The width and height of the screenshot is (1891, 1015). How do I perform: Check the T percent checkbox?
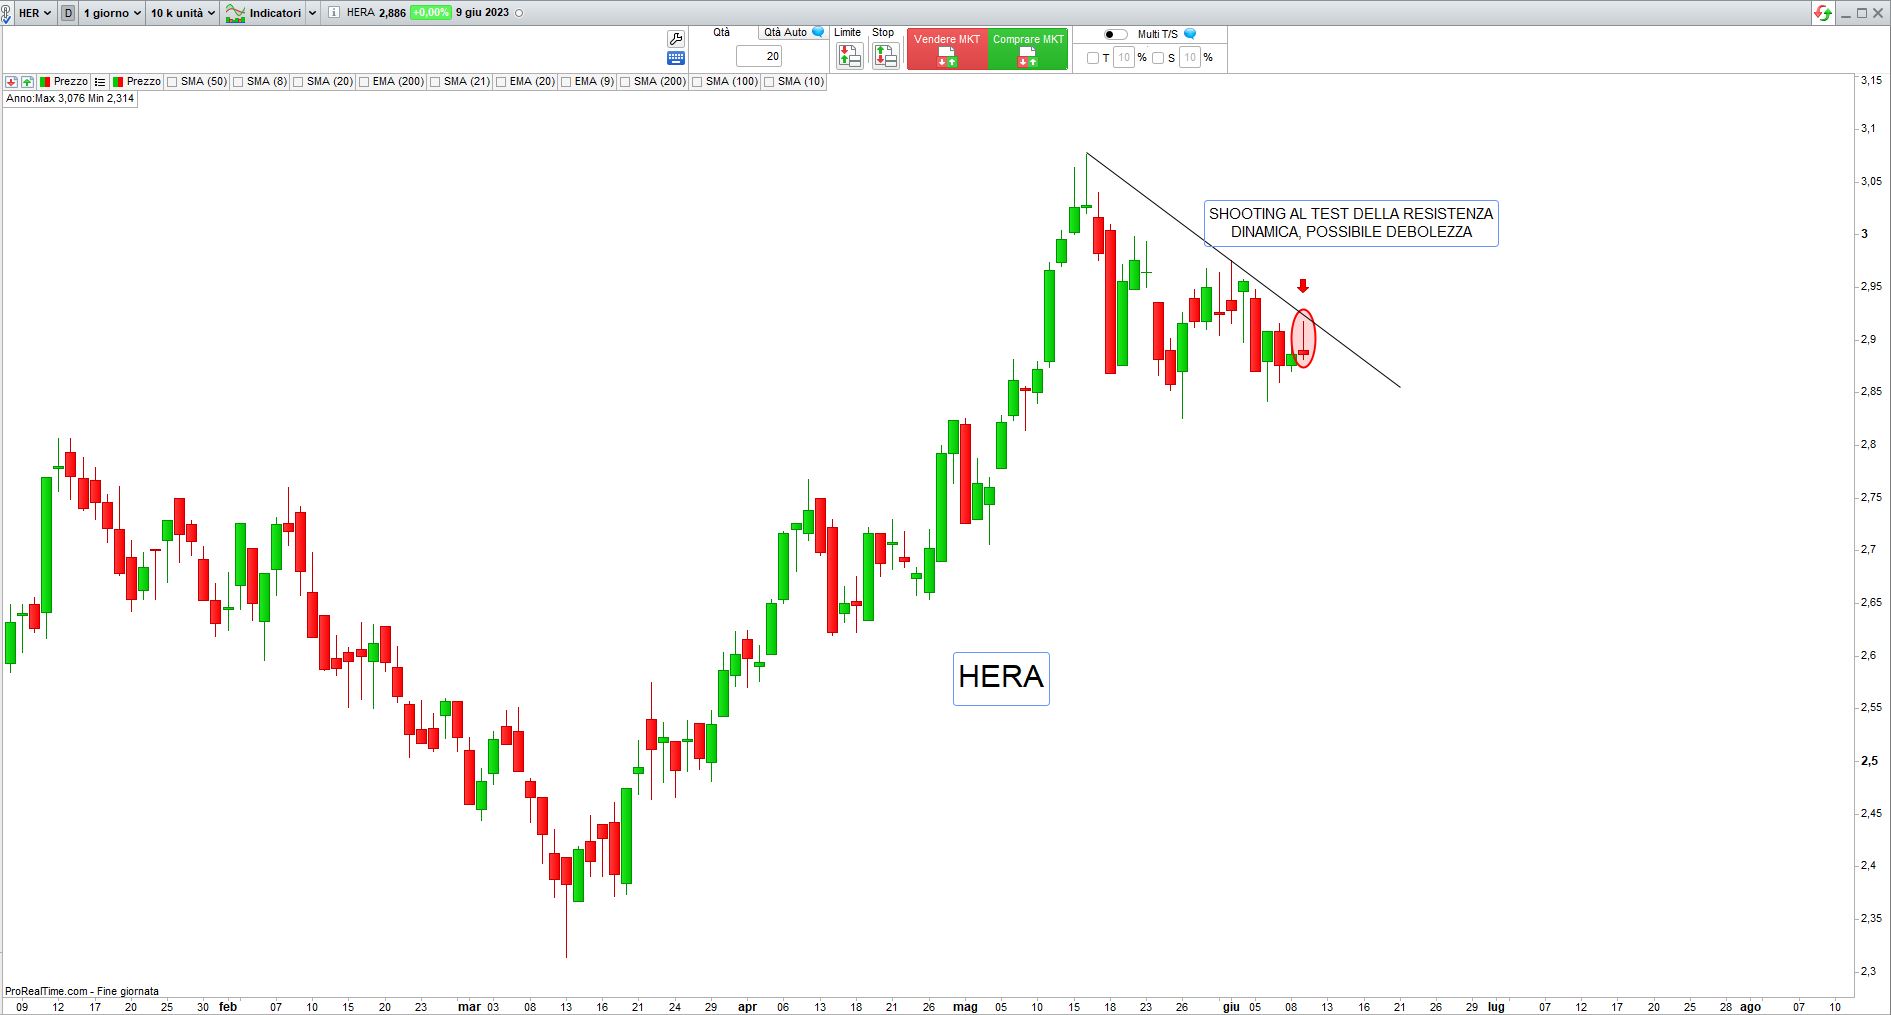pos(1092,58)
